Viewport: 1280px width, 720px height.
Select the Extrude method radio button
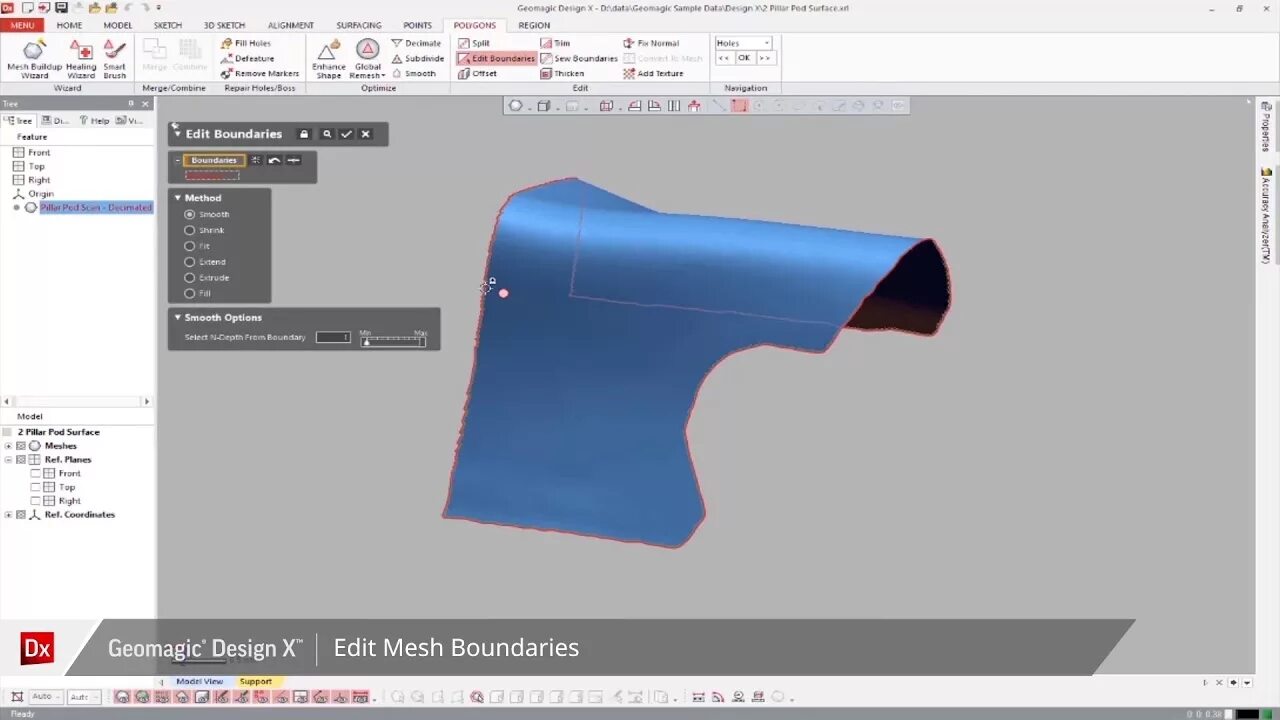point(189,278)
